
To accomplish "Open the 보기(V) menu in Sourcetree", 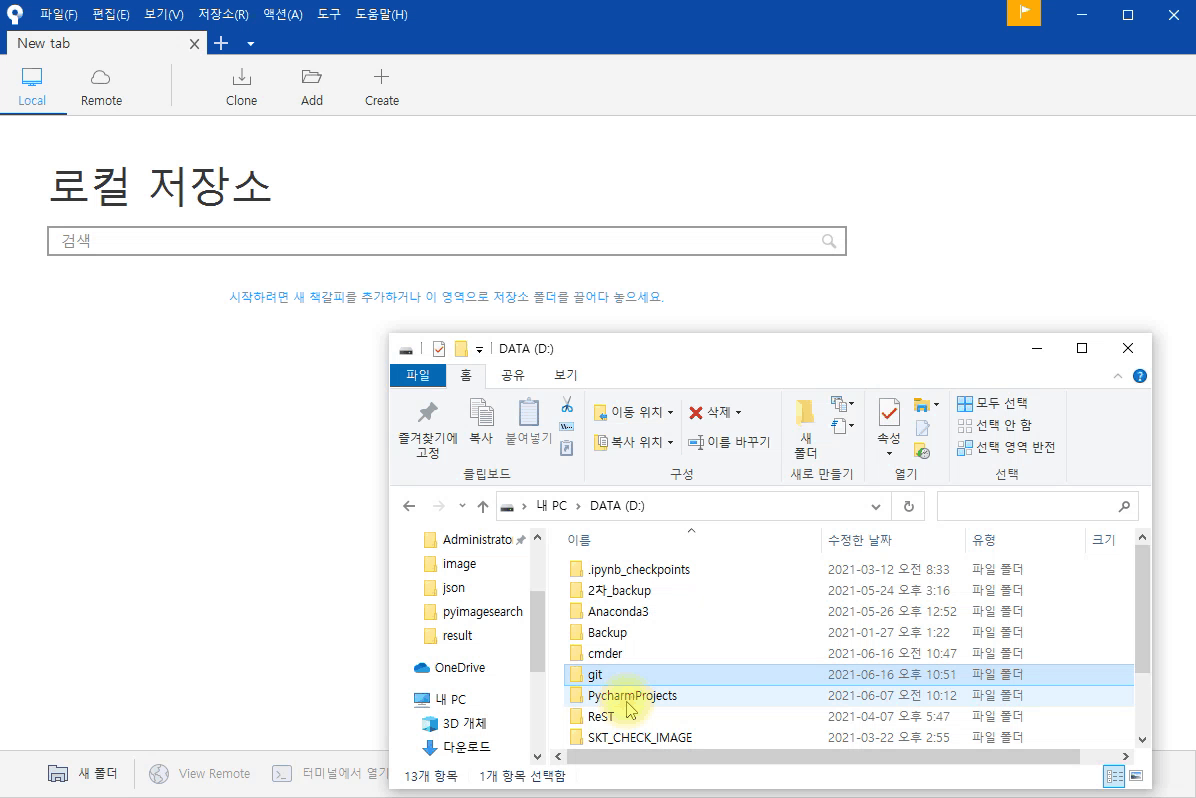I will 164,14.
